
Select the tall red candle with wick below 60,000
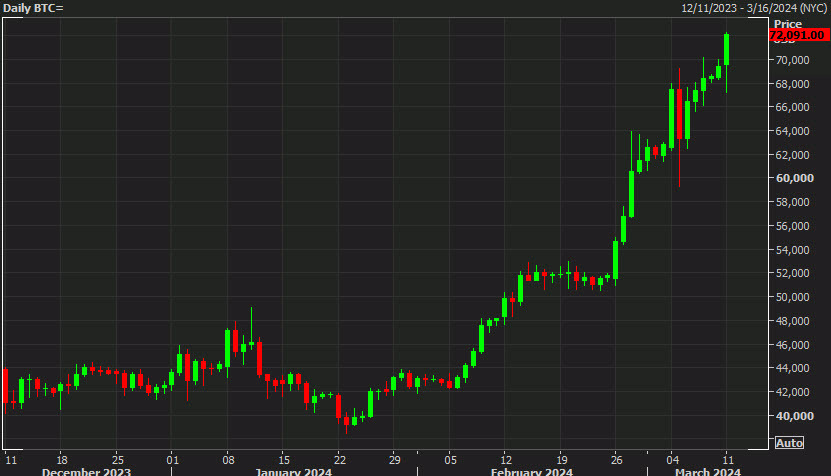coord(679,114)
